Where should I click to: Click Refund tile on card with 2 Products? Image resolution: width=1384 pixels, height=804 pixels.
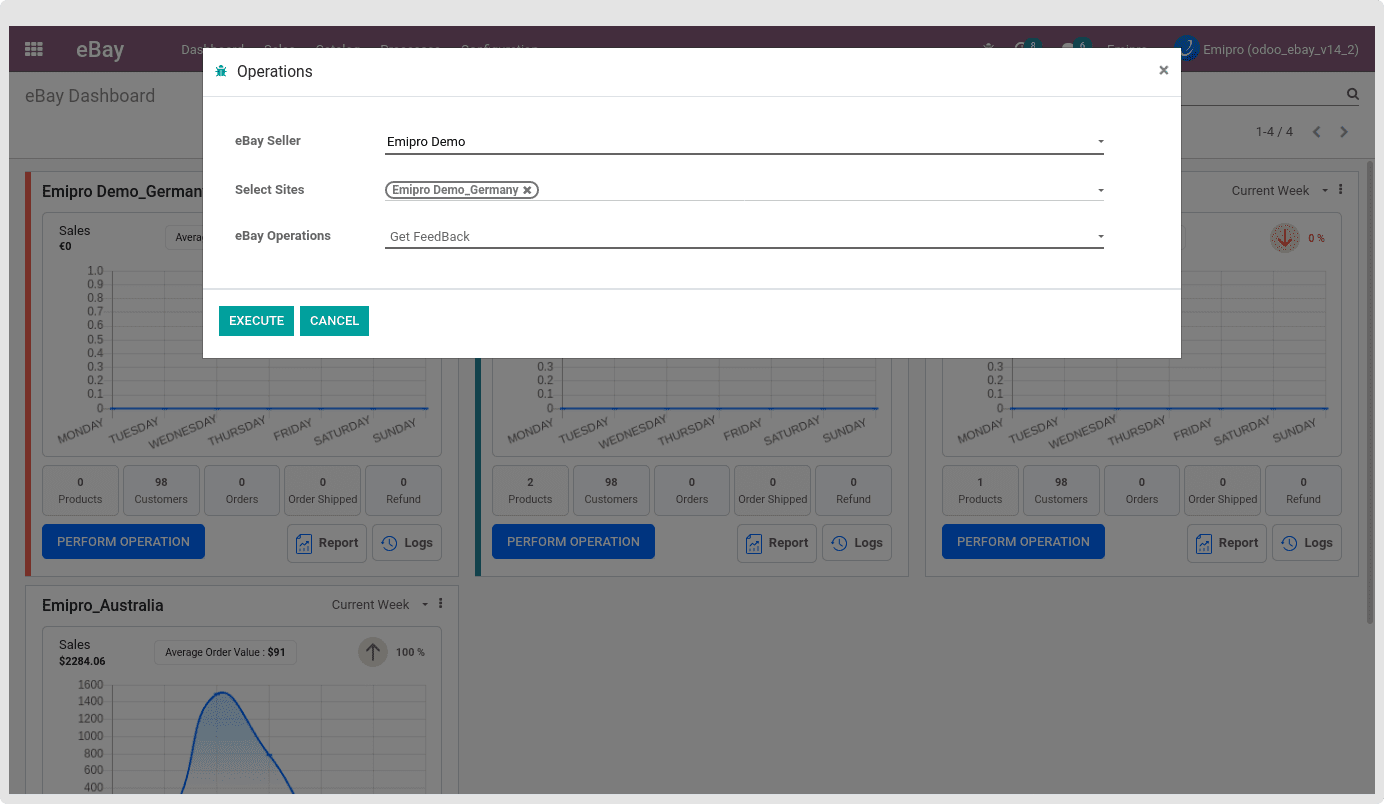[853, 490]
